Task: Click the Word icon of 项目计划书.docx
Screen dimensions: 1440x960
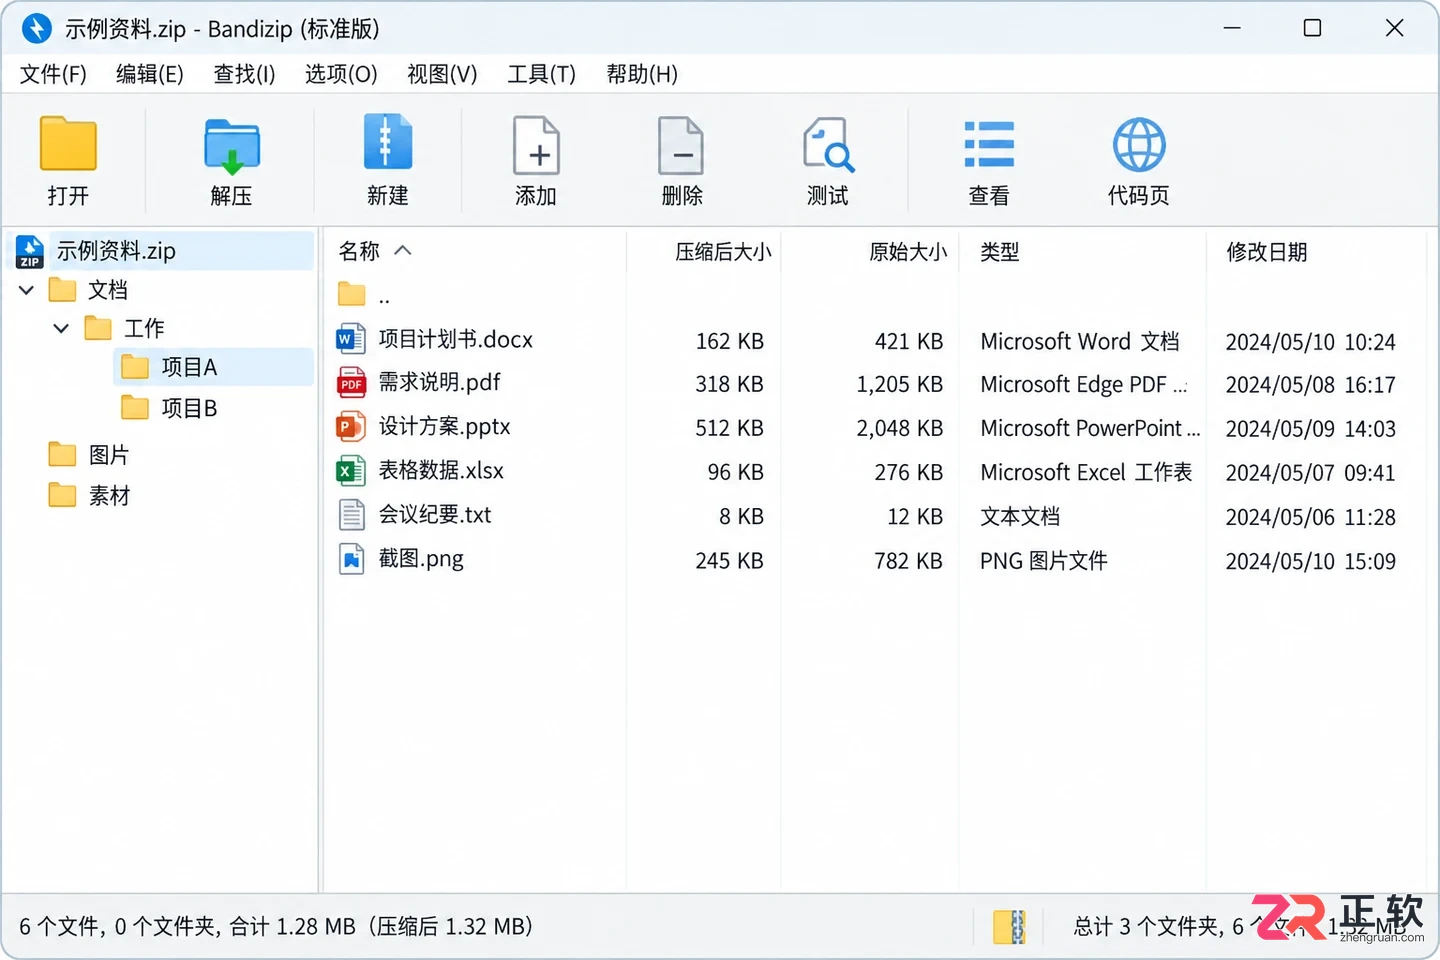Action: 351,339
